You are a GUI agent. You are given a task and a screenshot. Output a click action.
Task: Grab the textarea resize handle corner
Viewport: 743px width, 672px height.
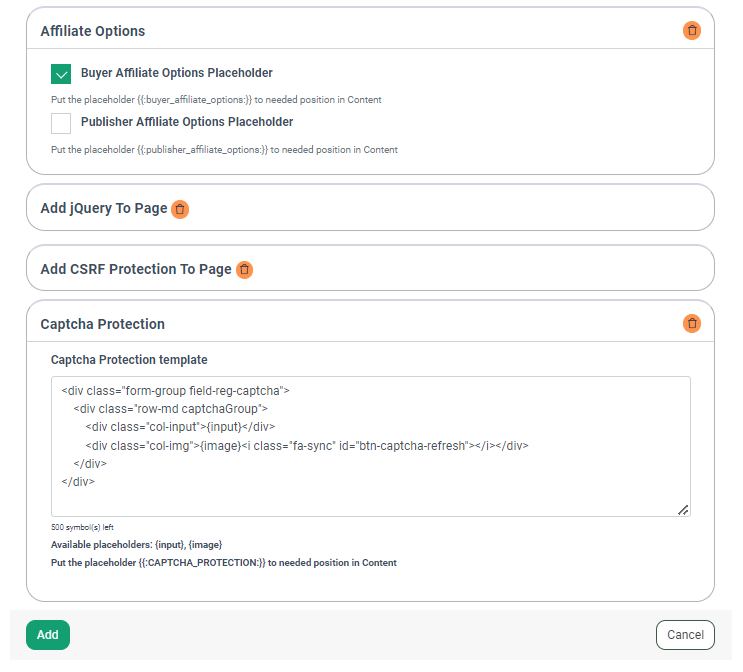683,509
